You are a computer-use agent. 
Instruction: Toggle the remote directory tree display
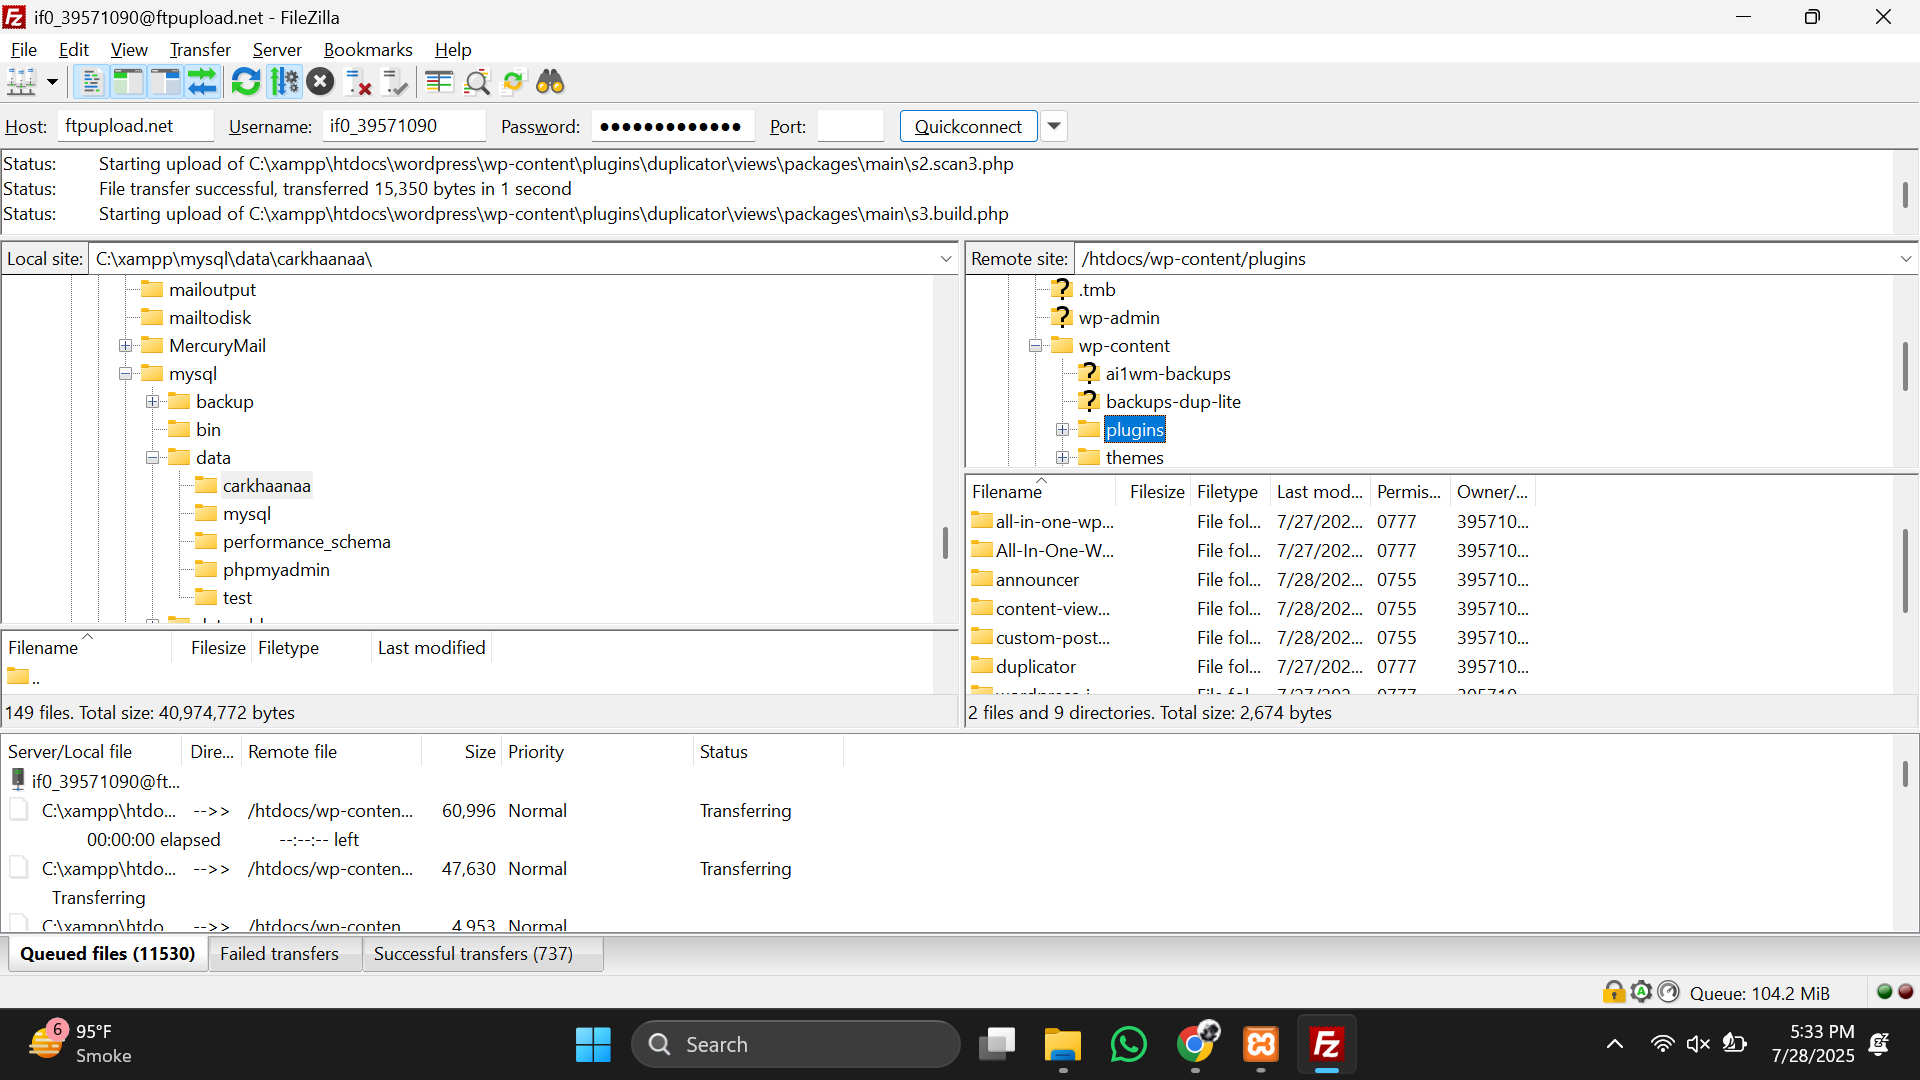[x=165, y=82]
